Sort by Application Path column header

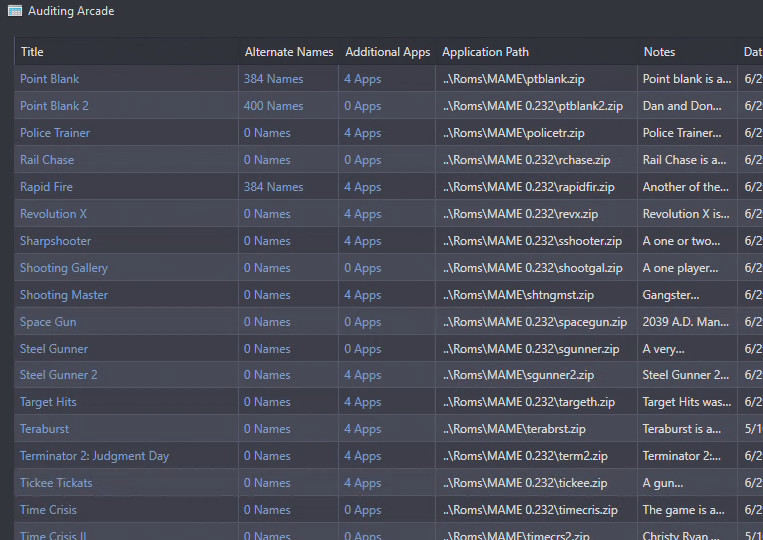pos(485,52)
